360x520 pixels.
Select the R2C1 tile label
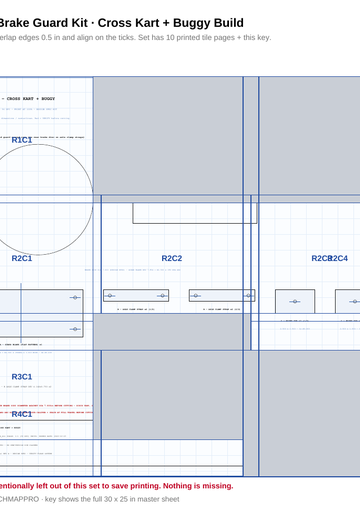[22, 258]
